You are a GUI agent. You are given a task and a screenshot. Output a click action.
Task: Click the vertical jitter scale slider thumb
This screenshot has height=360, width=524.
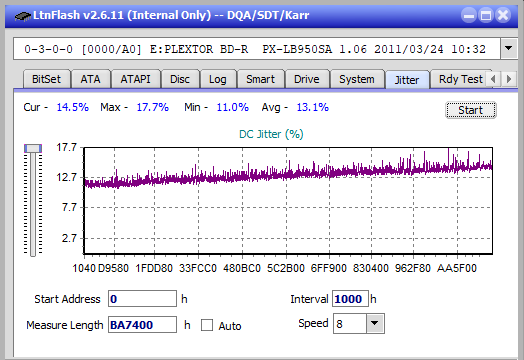click(x=33, y=148)
